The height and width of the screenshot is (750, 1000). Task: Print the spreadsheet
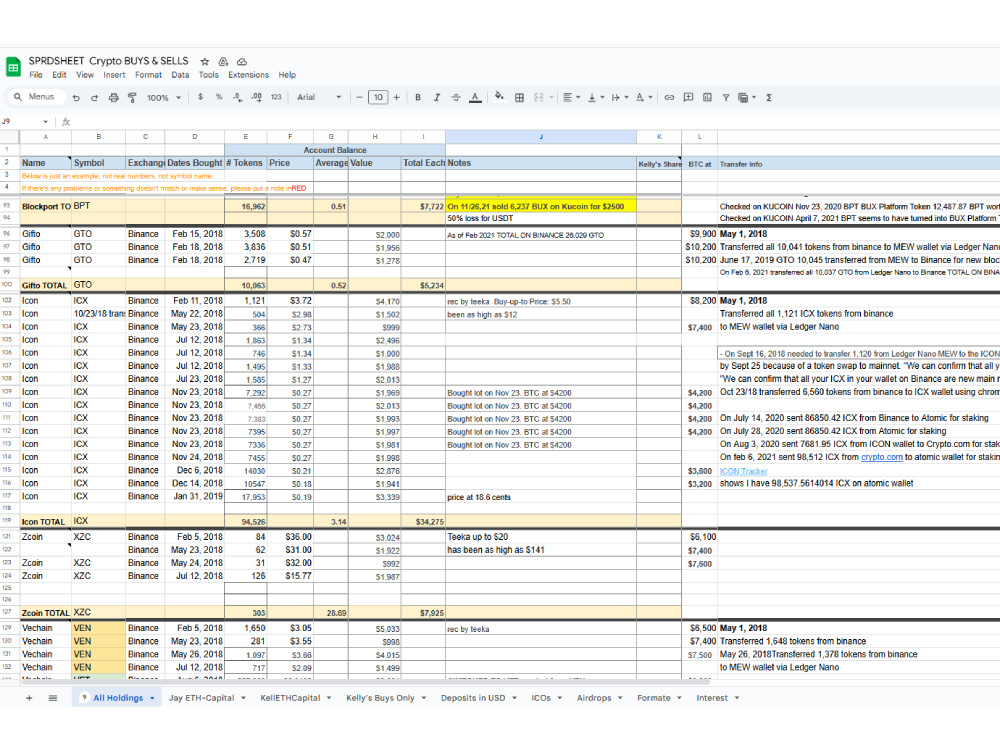click(114, 98)
